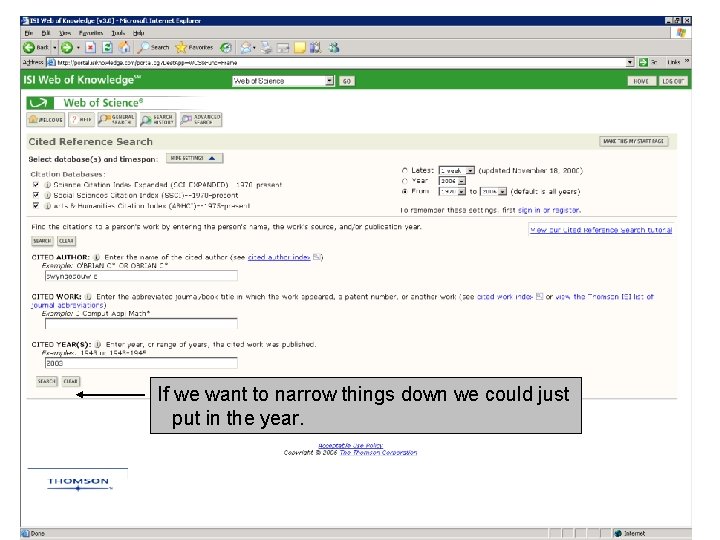Image resolution: width=720 pixels, height=540 pixels.
Task: Open the Favorites menu
Action: [91, 33]
